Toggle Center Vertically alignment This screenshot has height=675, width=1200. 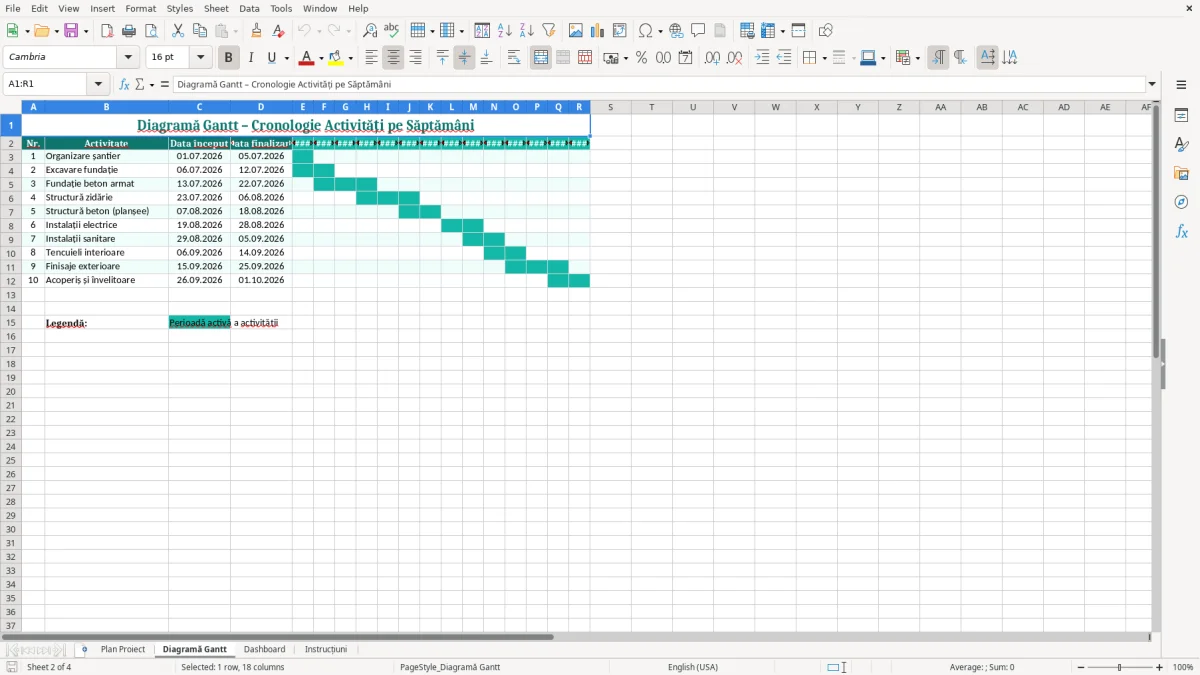click(x=464, y=58)
